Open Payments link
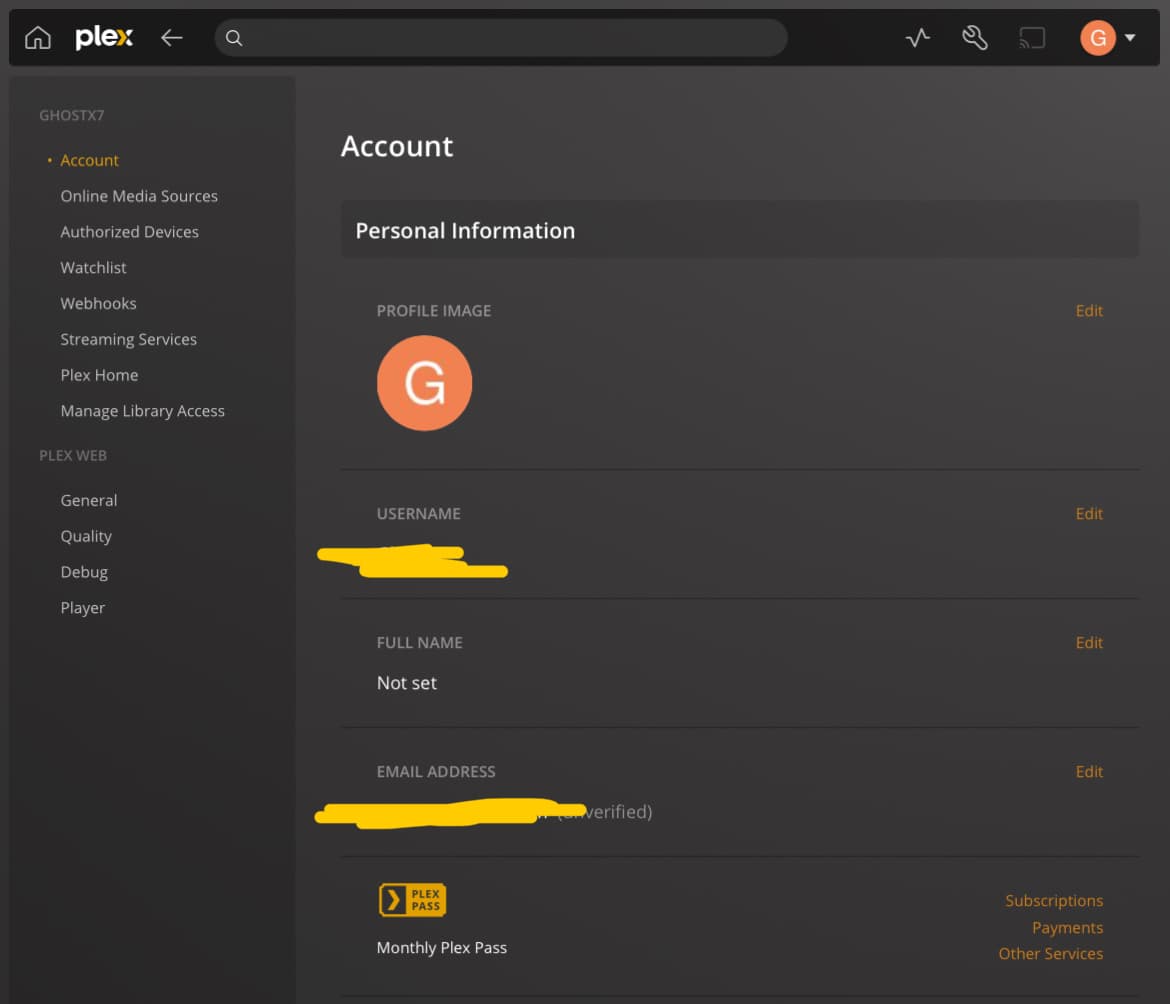The height and width of the screenshot is (1004, 1170). 1067,927
